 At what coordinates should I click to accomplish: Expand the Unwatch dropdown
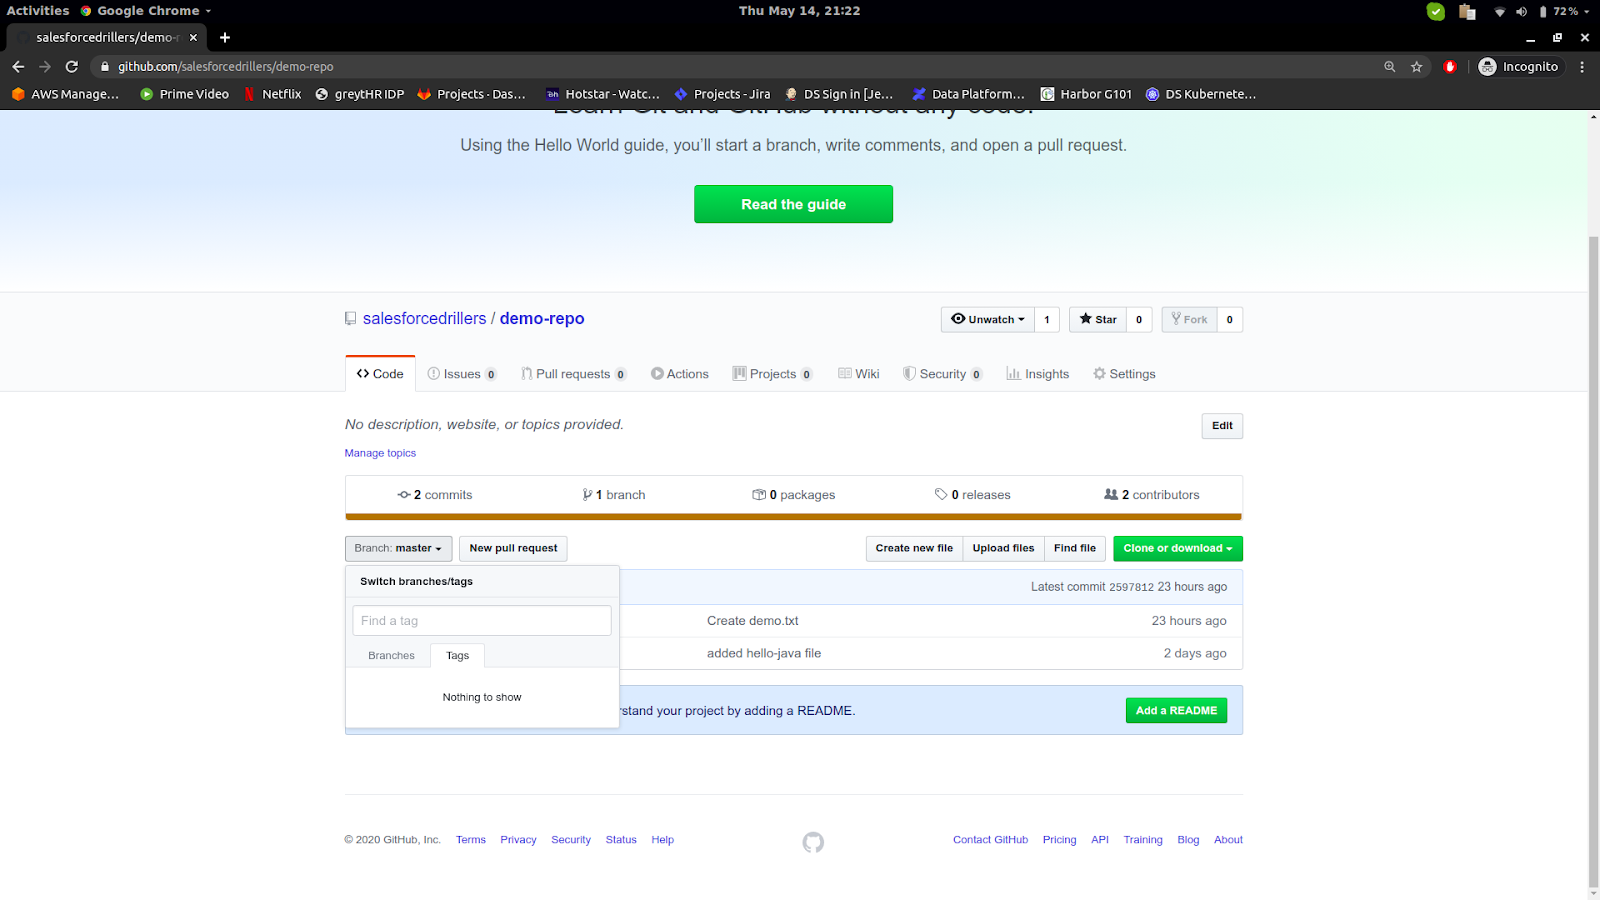988,320
